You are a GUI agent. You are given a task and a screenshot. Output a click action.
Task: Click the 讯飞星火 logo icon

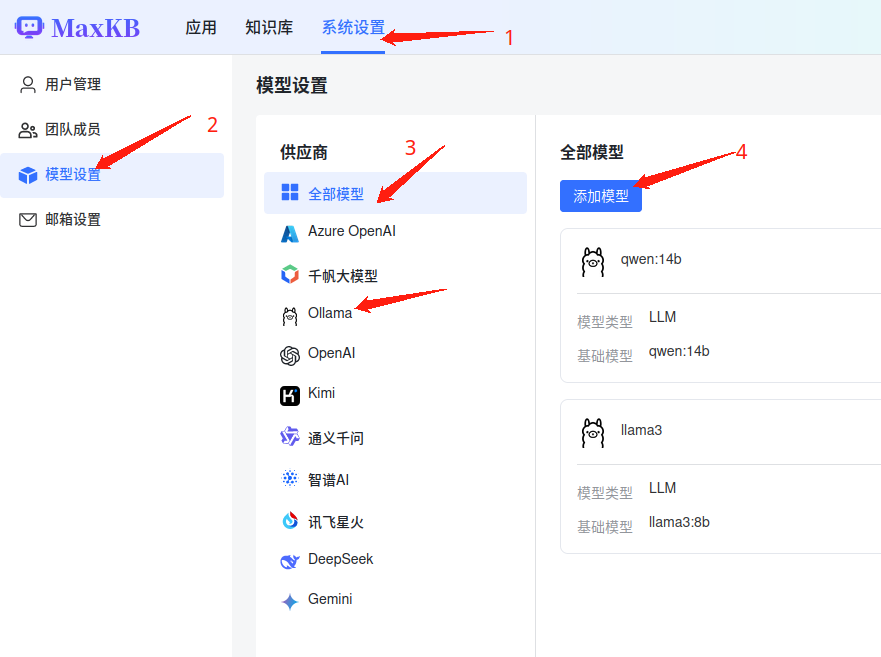click(x=290, y=520)
